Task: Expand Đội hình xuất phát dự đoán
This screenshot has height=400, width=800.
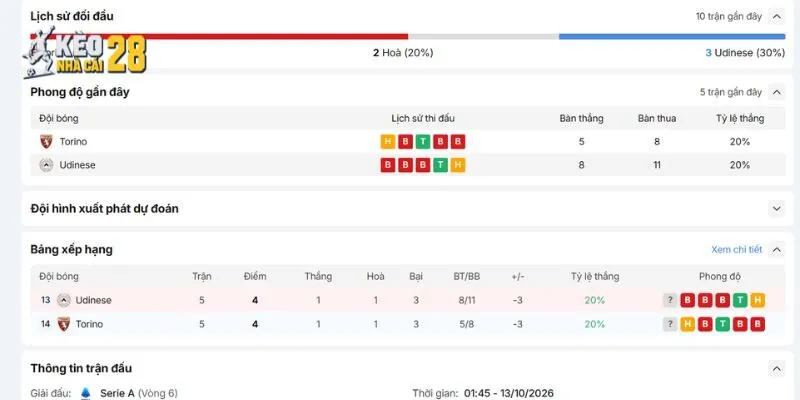Action: 777,209
